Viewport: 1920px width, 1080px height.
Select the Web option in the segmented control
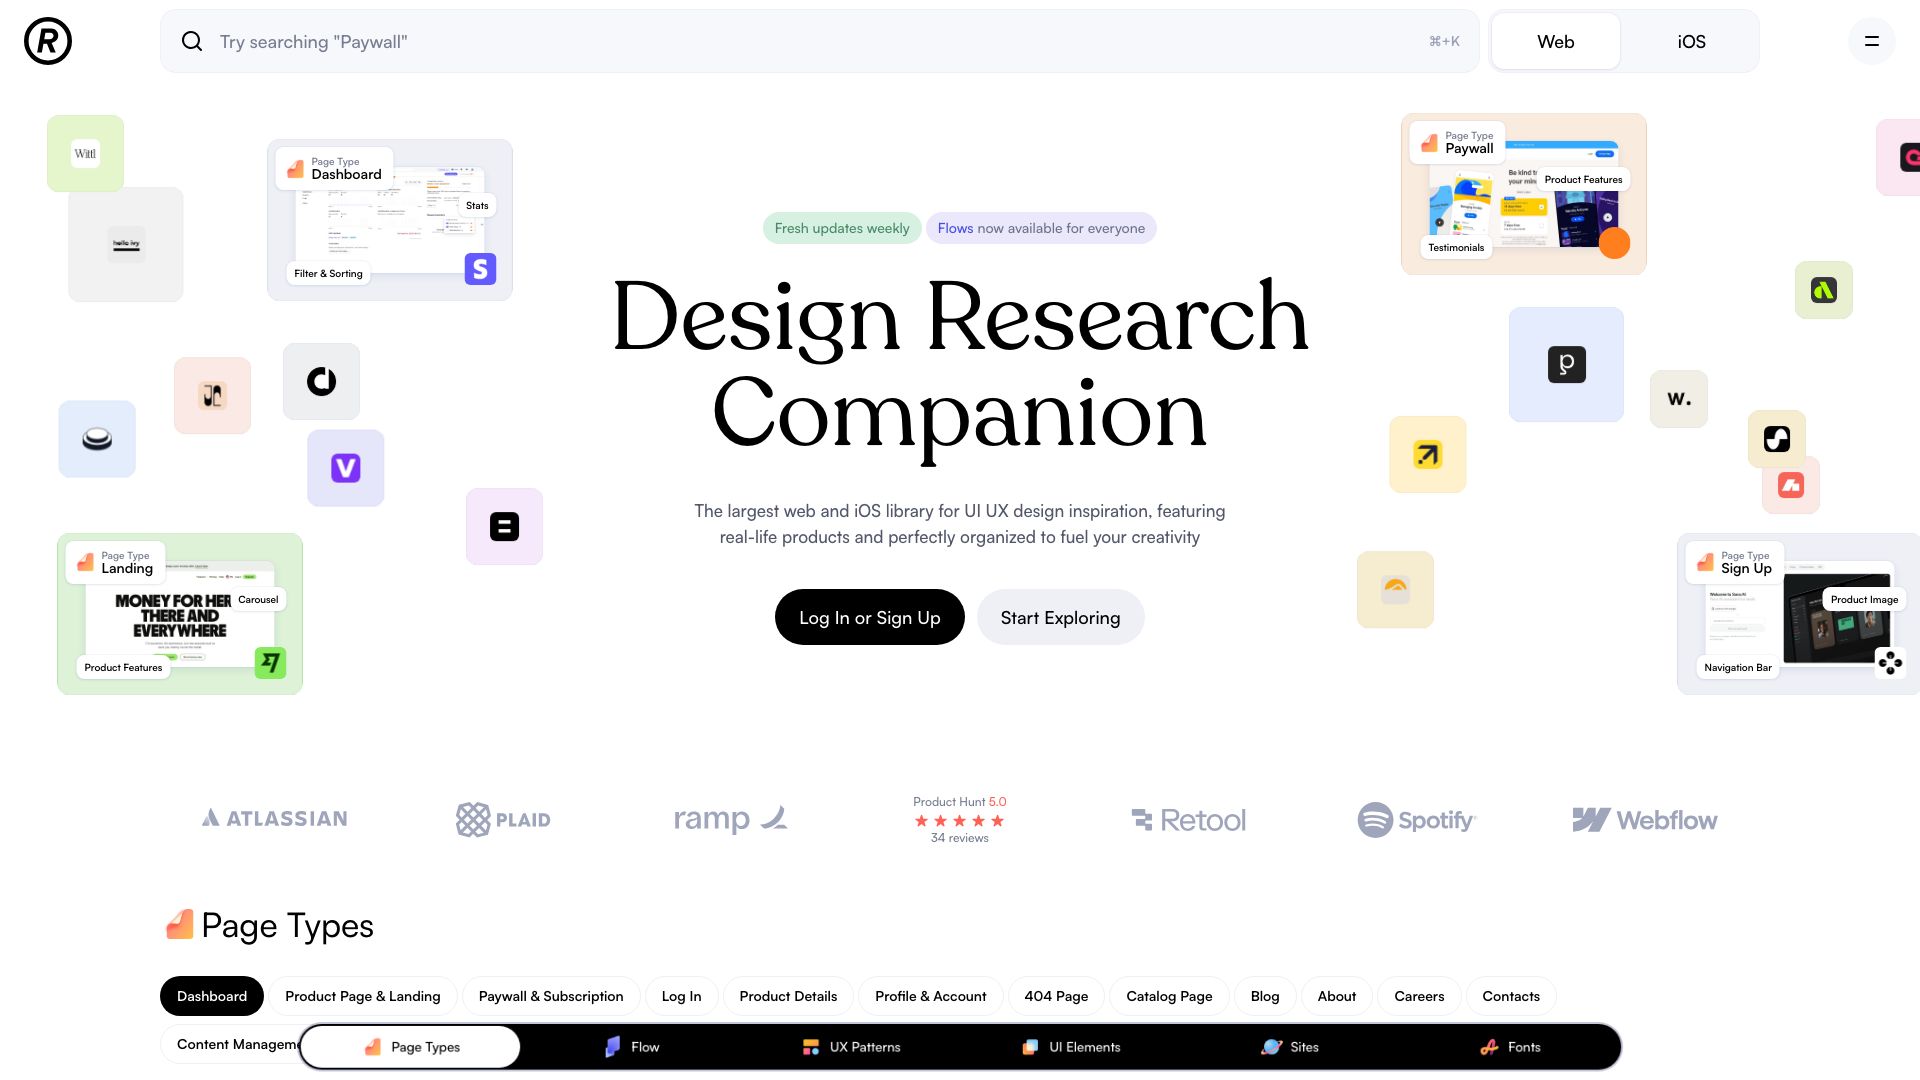pyautogui.click(x=1555, y=41)
